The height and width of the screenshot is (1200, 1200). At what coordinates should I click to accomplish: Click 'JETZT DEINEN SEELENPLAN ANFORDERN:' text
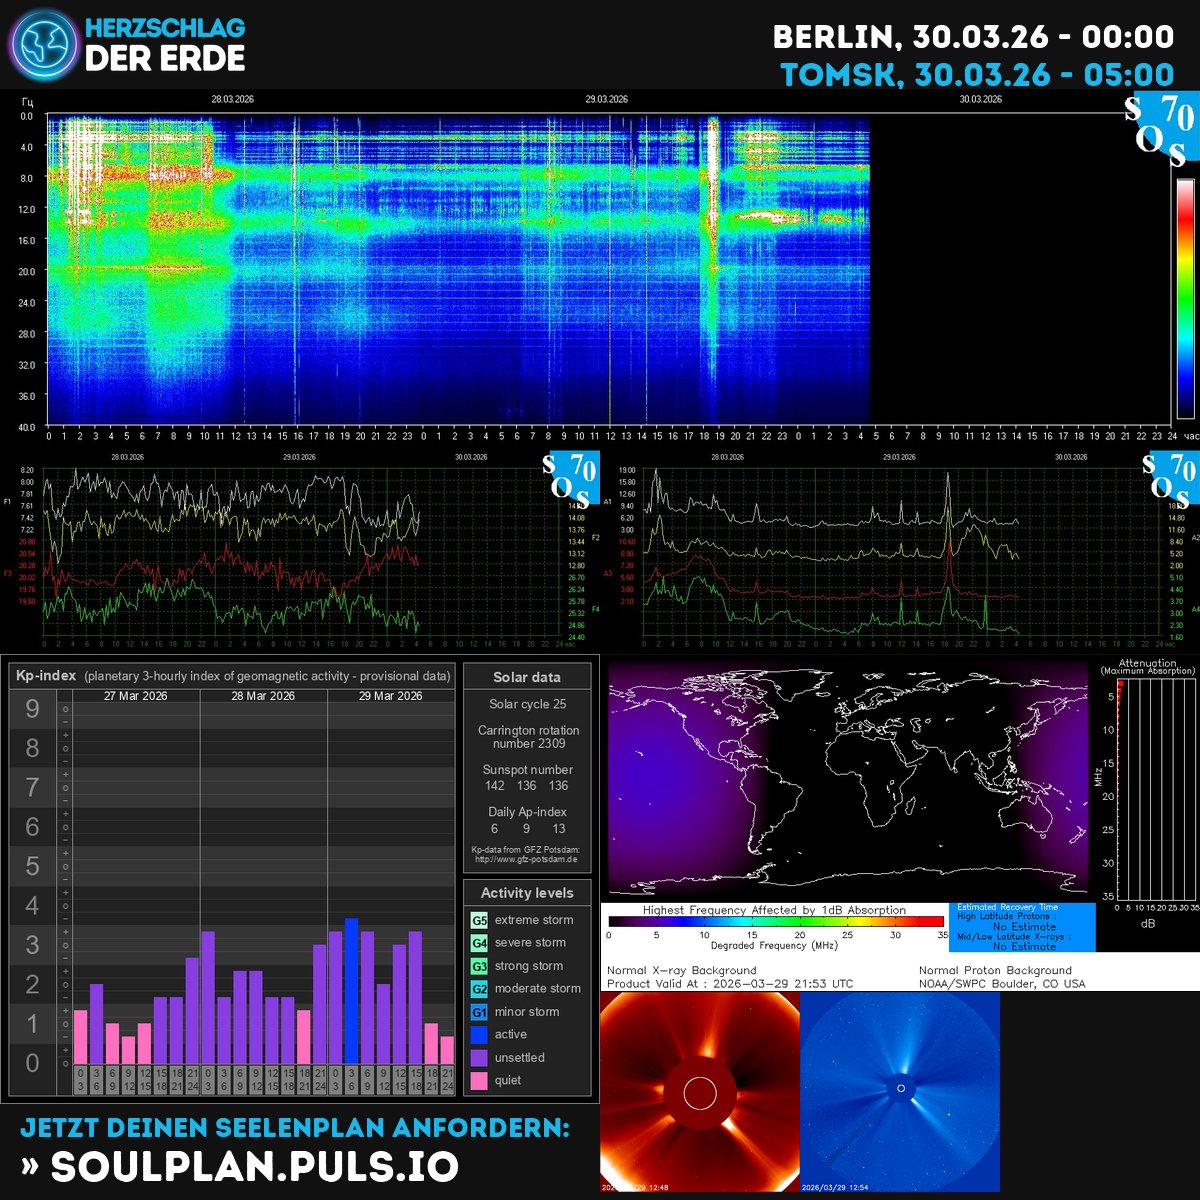295,1127
